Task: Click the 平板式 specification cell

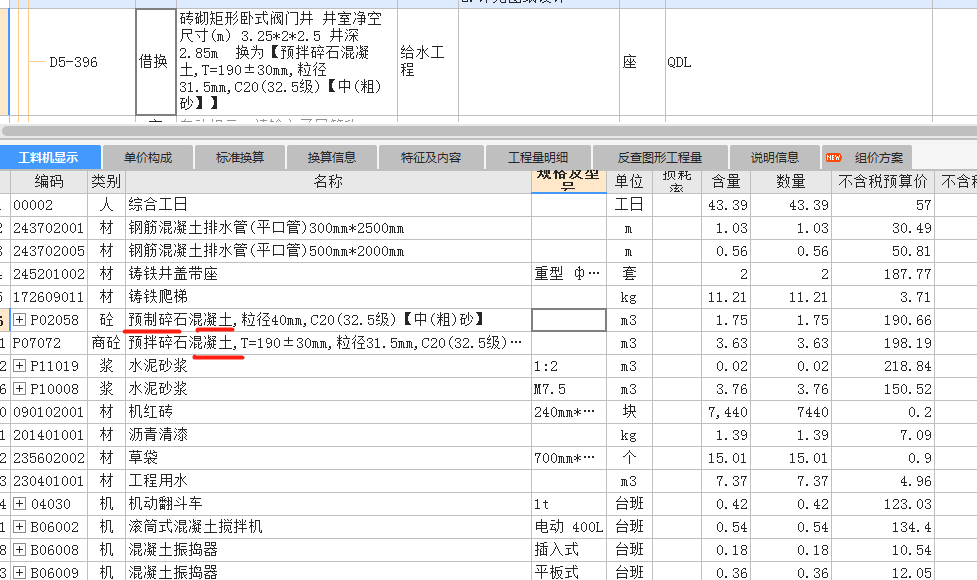Action: click(568, 572)
